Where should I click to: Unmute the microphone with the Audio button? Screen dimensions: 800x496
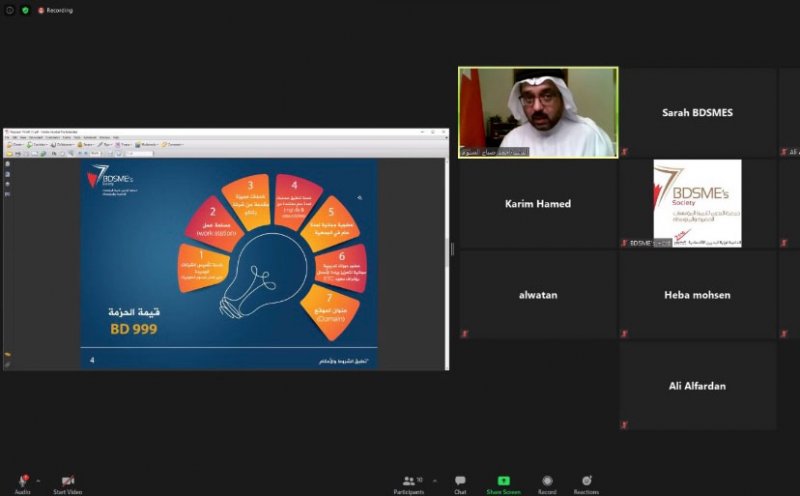[22, 484]
